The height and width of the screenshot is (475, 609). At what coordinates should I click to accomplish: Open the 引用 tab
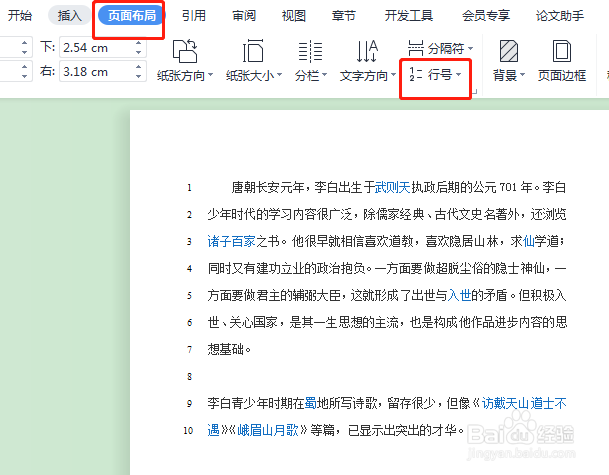pyautogui.click(x=194, y=16)
